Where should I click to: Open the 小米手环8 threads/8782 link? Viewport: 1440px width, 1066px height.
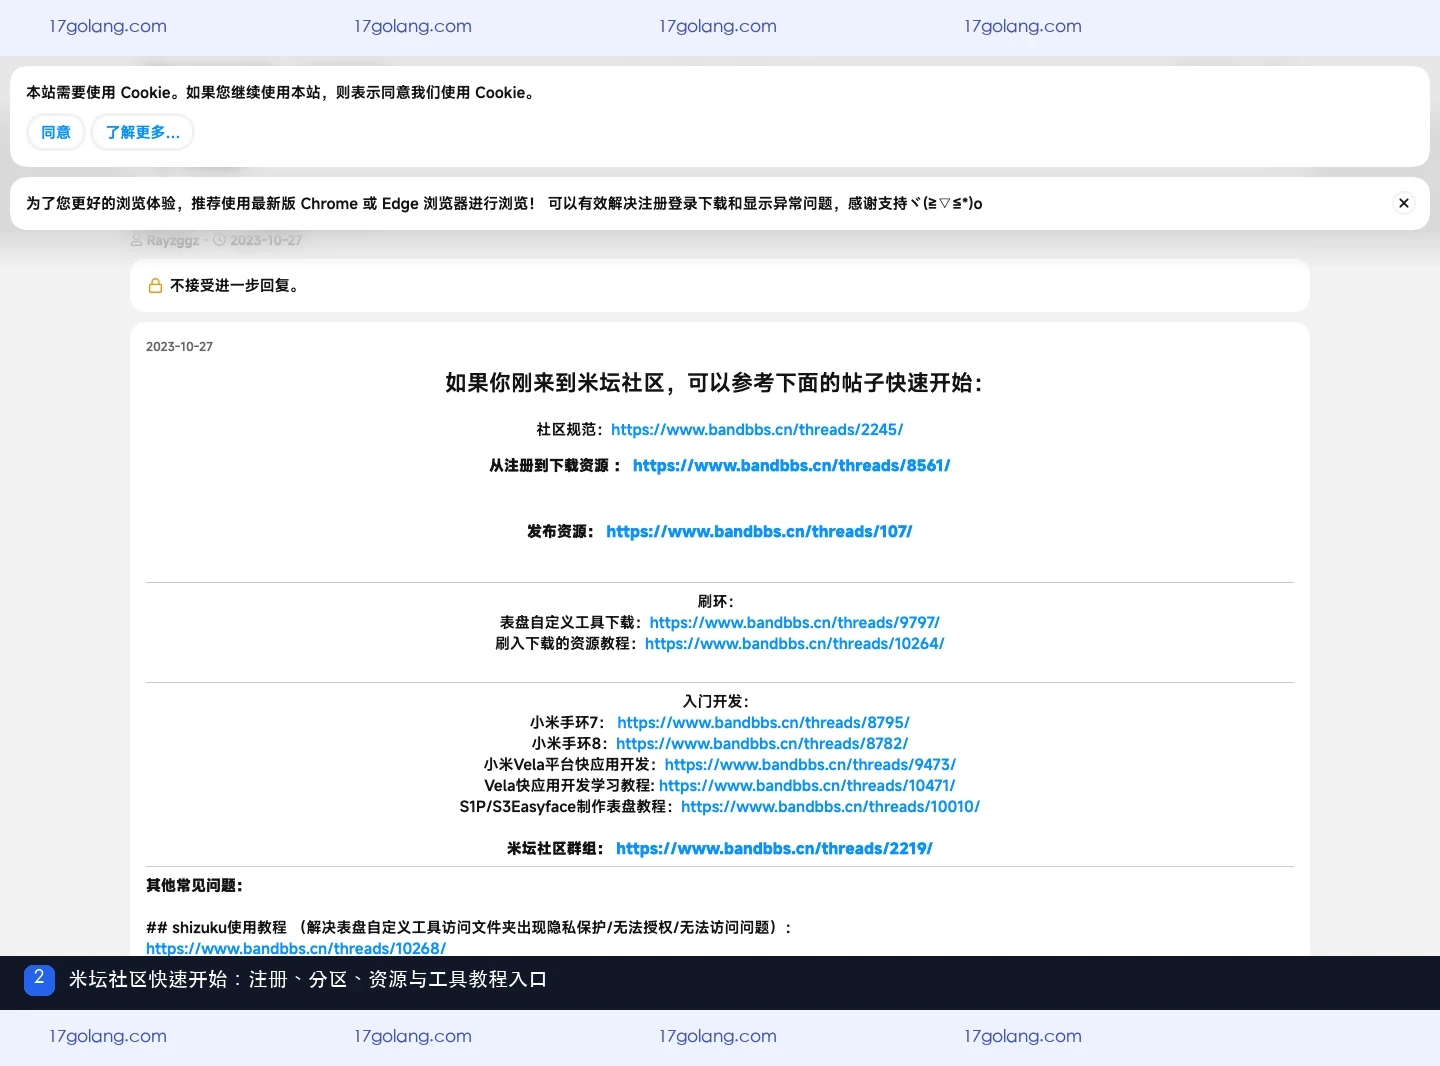(x=762, y=744)
